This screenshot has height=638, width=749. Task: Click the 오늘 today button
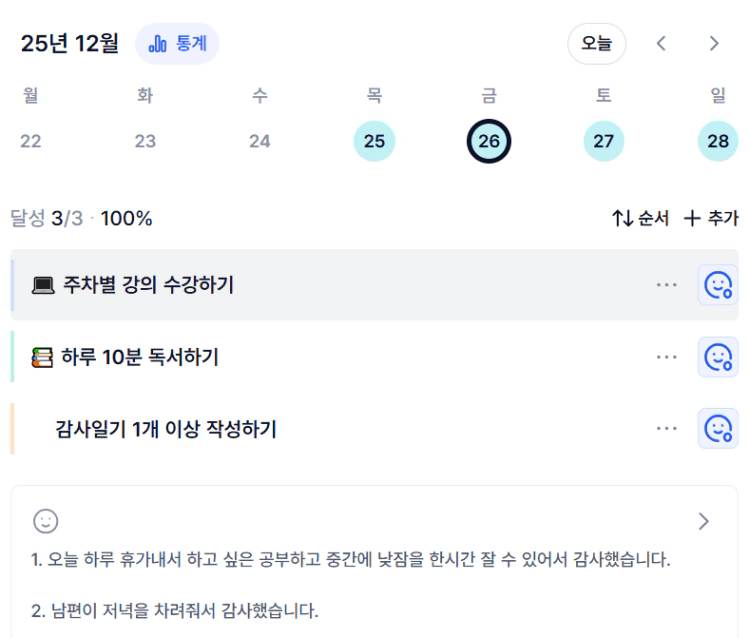(x=596, y=44)
